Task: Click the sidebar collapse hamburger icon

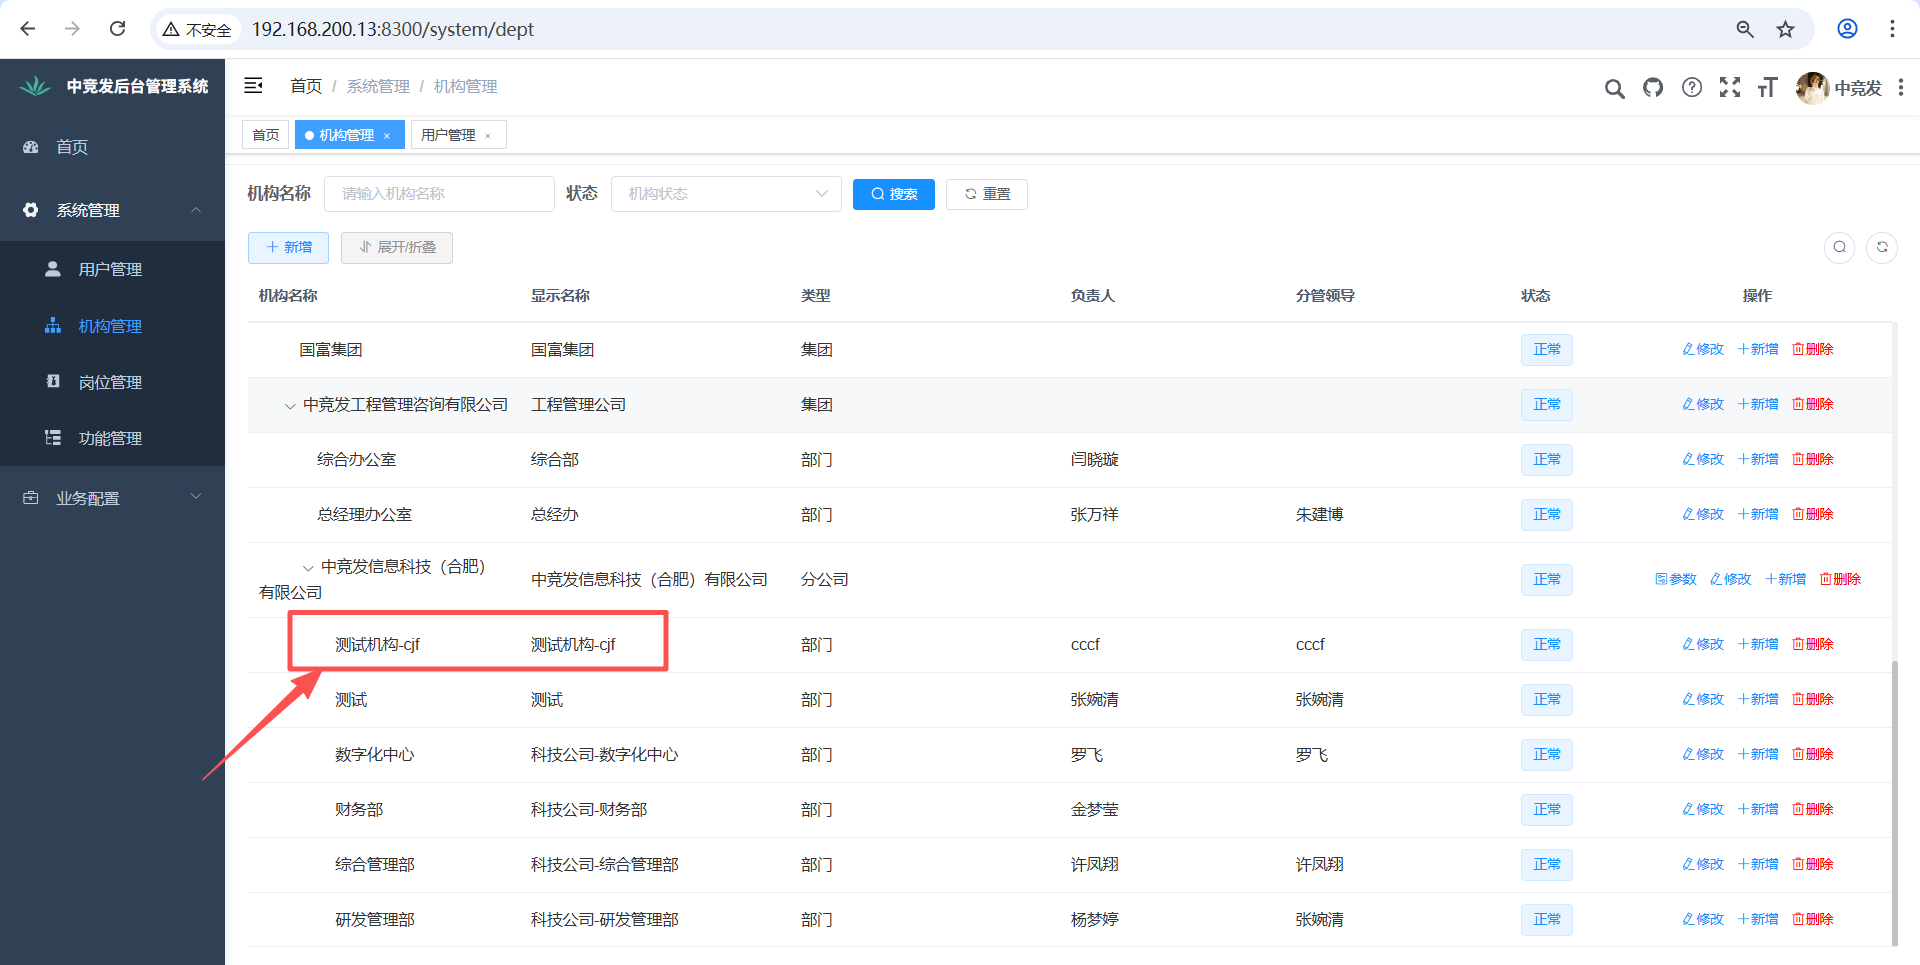Action: click(254, 86)
